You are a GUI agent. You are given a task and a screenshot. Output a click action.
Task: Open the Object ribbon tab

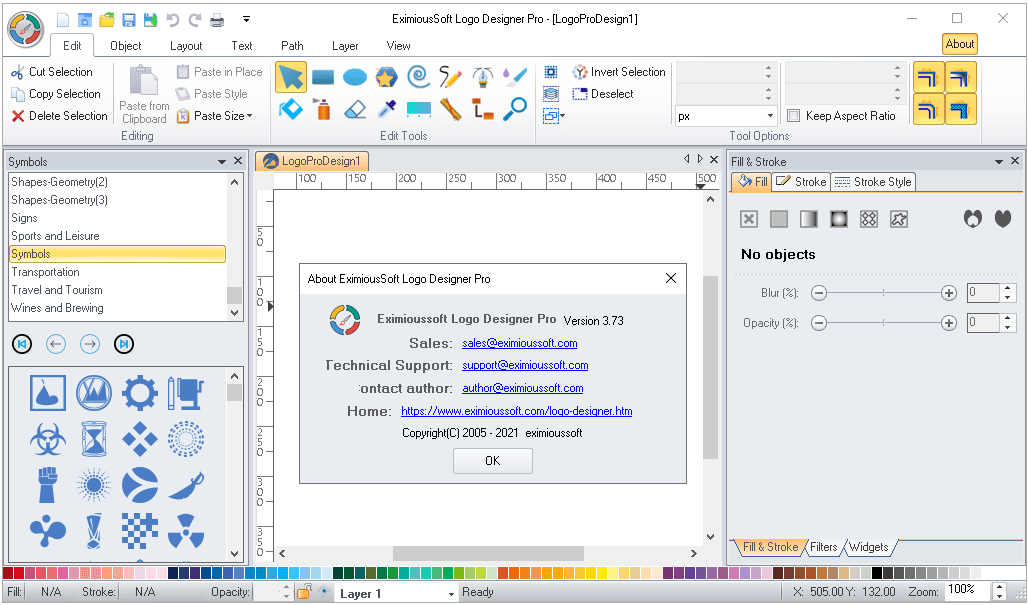(126, 46)
